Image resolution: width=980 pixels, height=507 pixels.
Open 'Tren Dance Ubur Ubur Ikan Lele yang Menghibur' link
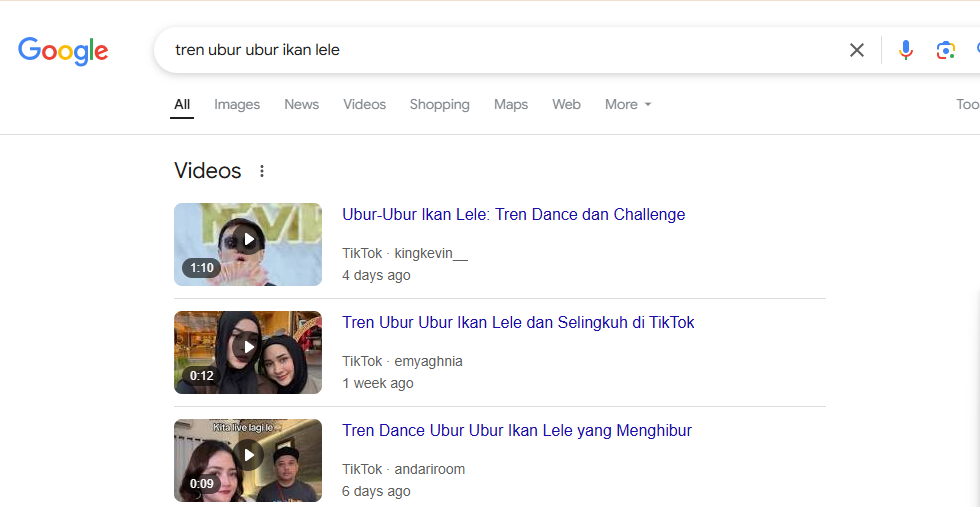[x=517, y=431]
